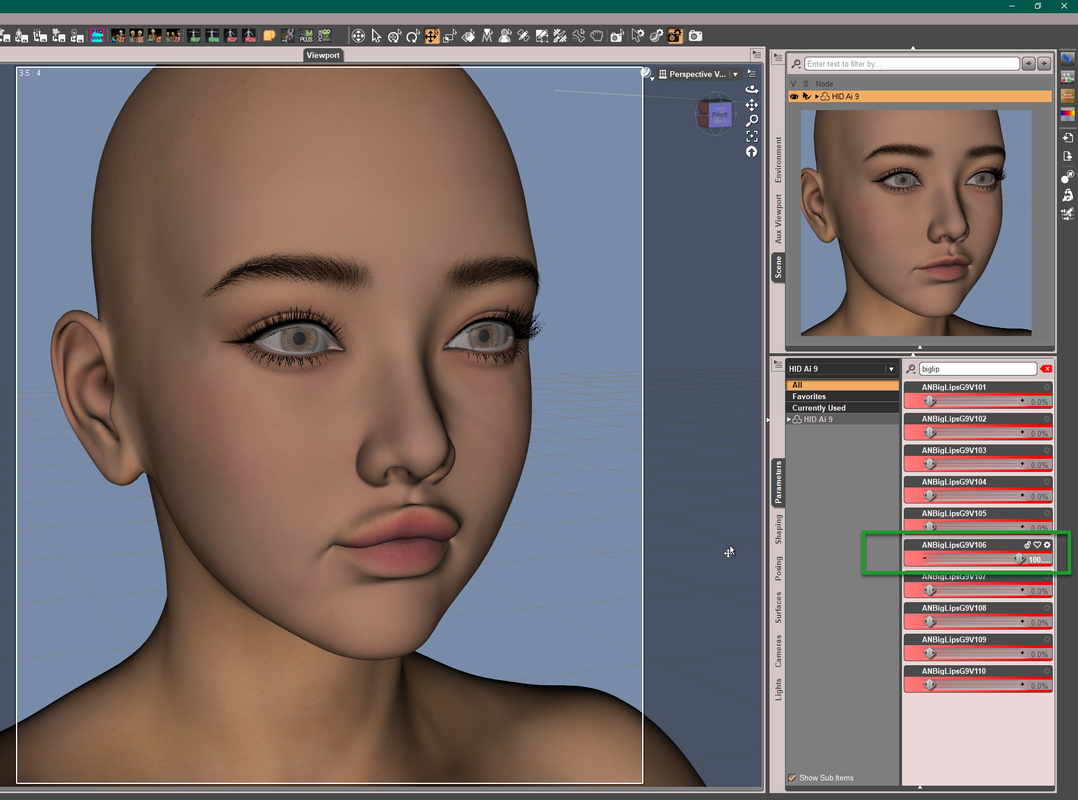Click previous filter arrow in Scene pane
The height and width of the screenshot is (800, 1078).
1028,64
